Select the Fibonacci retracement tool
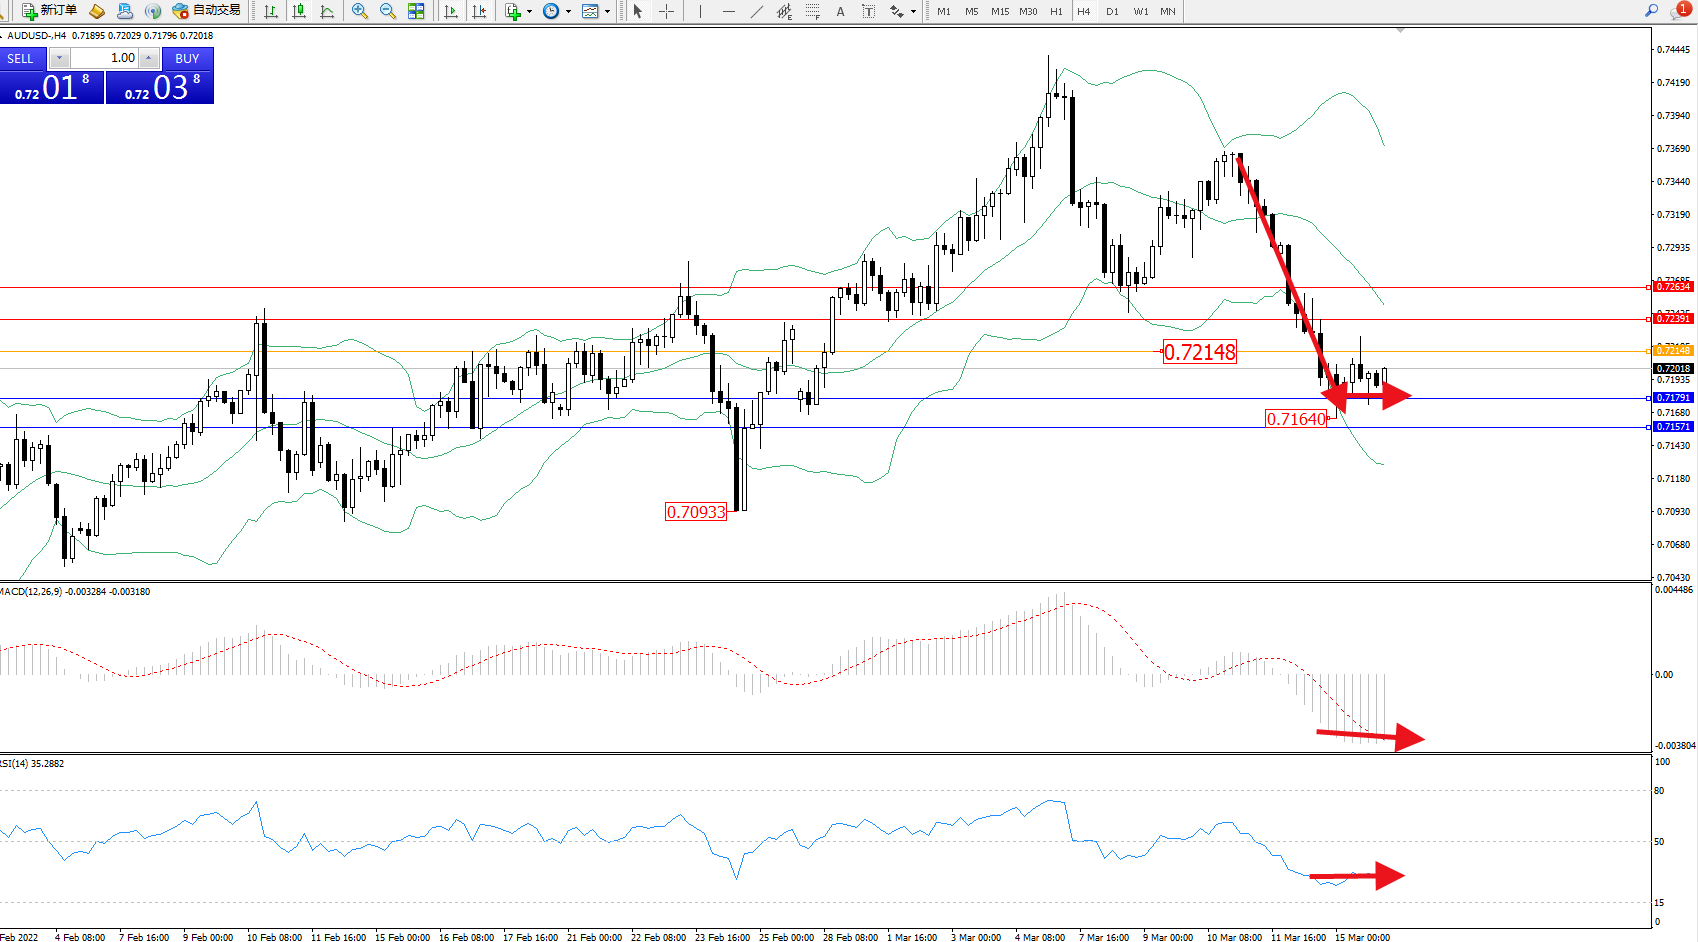The image size is (1698, 942). pos(813,11)
